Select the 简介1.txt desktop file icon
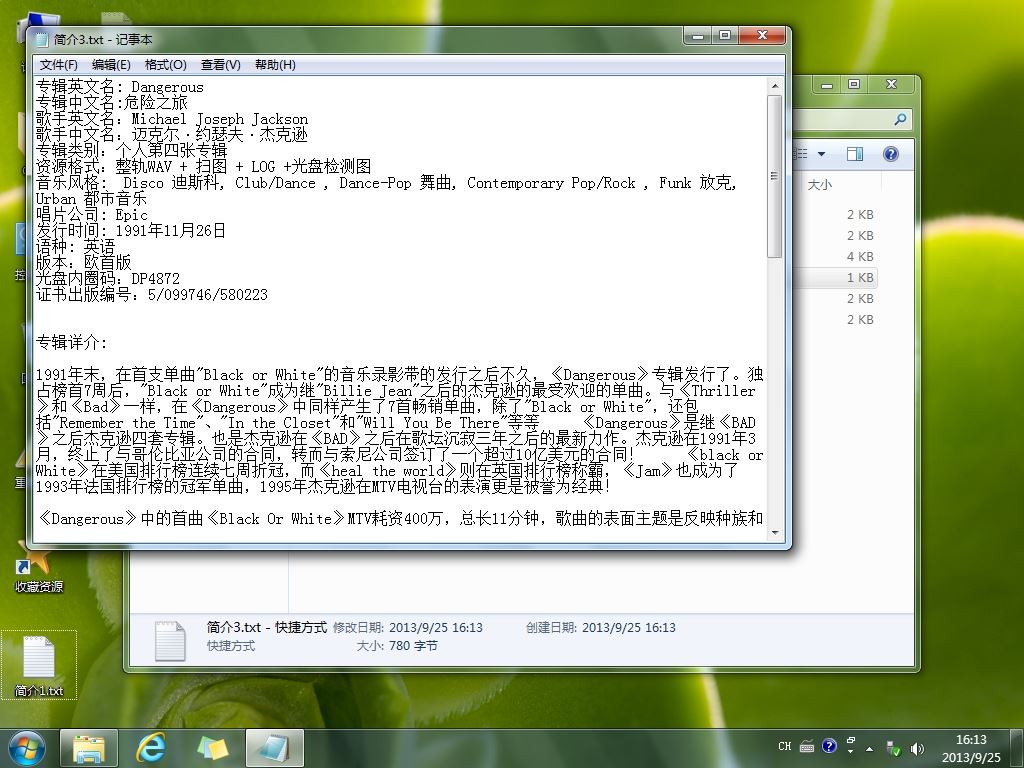 pyautogui.click(x=39, y=665)
